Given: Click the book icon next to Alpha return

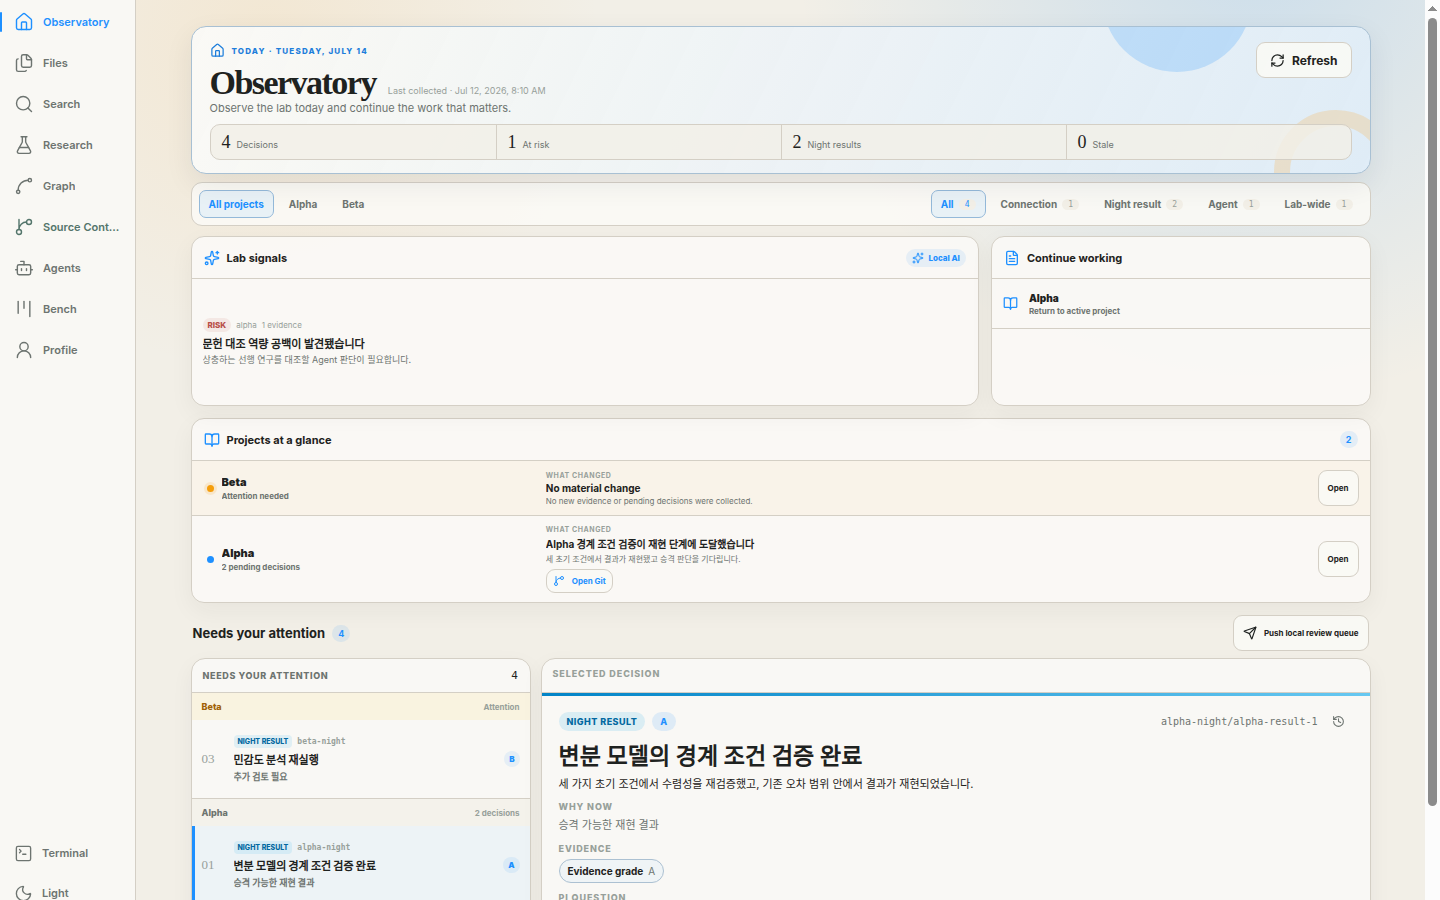Looking at the screenshot, I should click(x=1011, y=304).
